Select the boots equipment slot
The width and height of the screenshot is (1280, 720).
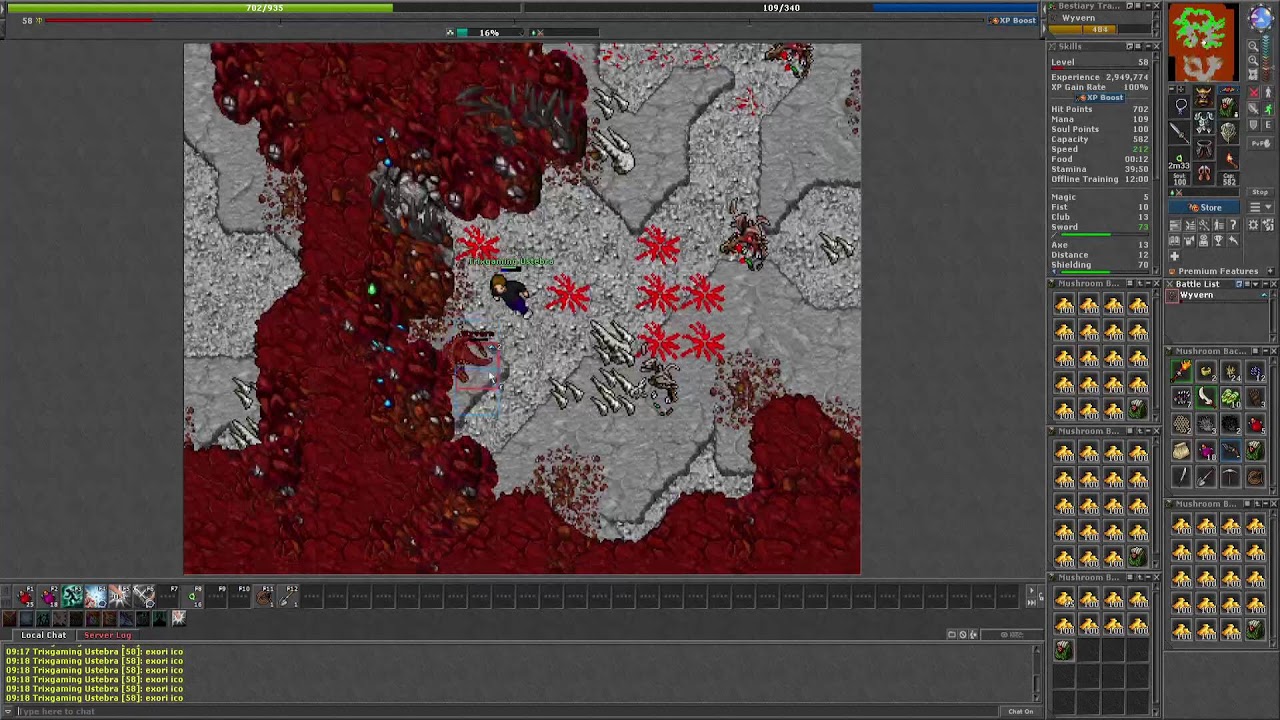[x=1203, y=173]
